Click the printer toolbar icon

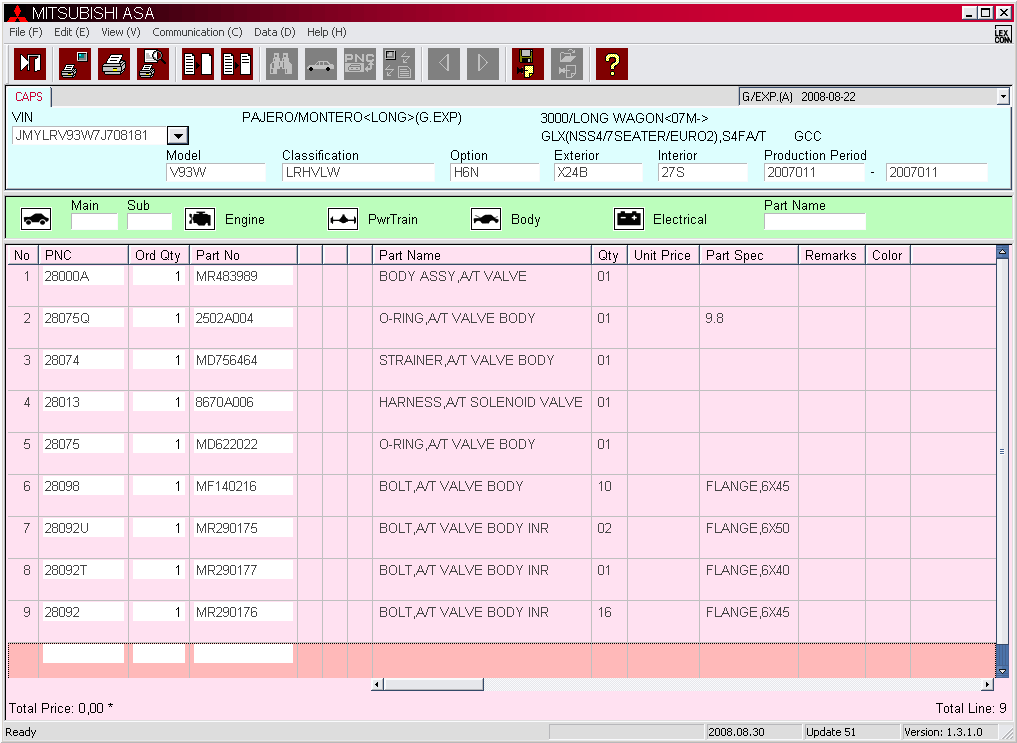click(114, 64)
